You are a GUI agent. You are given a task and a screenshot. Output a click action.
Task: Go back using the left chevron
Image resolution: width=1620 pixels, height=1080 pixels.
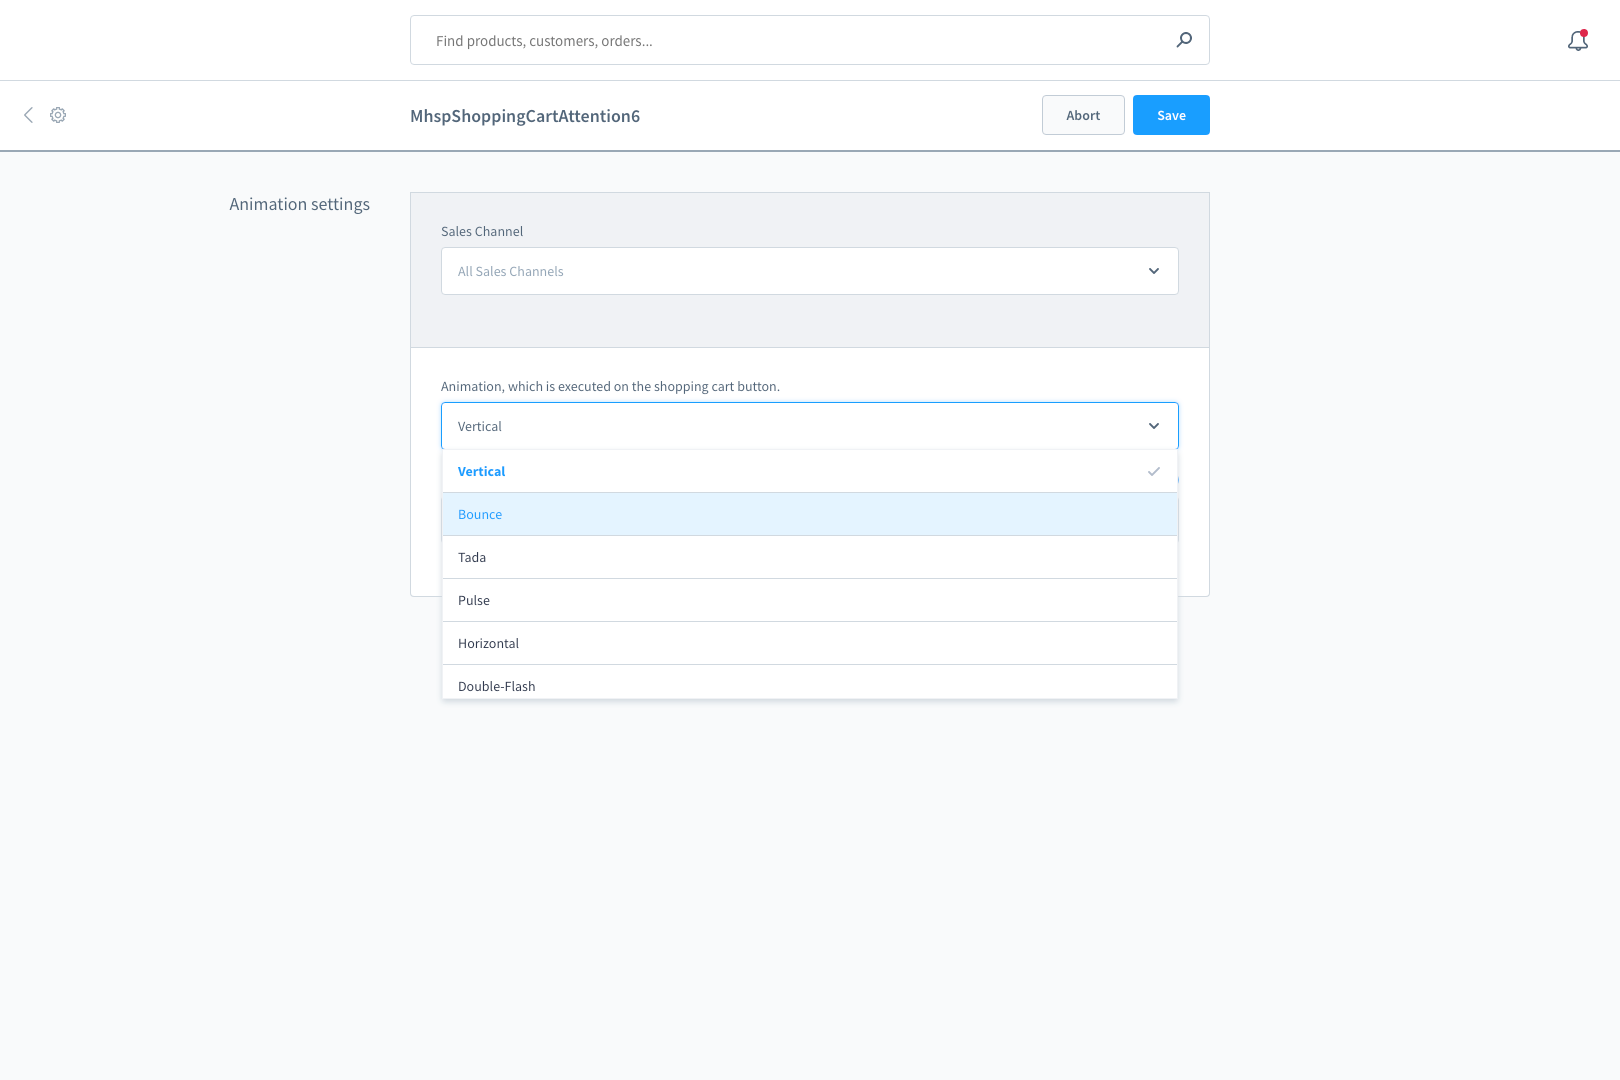point(29,115)
